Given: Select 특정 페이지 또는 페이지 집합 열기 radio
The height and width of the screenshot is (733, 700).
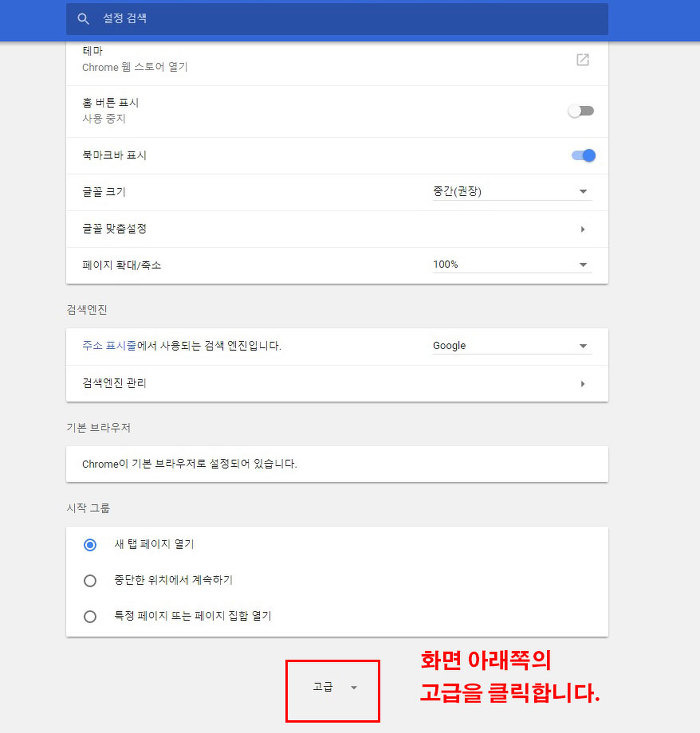Looking at the screenshot, I should click(x=90, y=616).
